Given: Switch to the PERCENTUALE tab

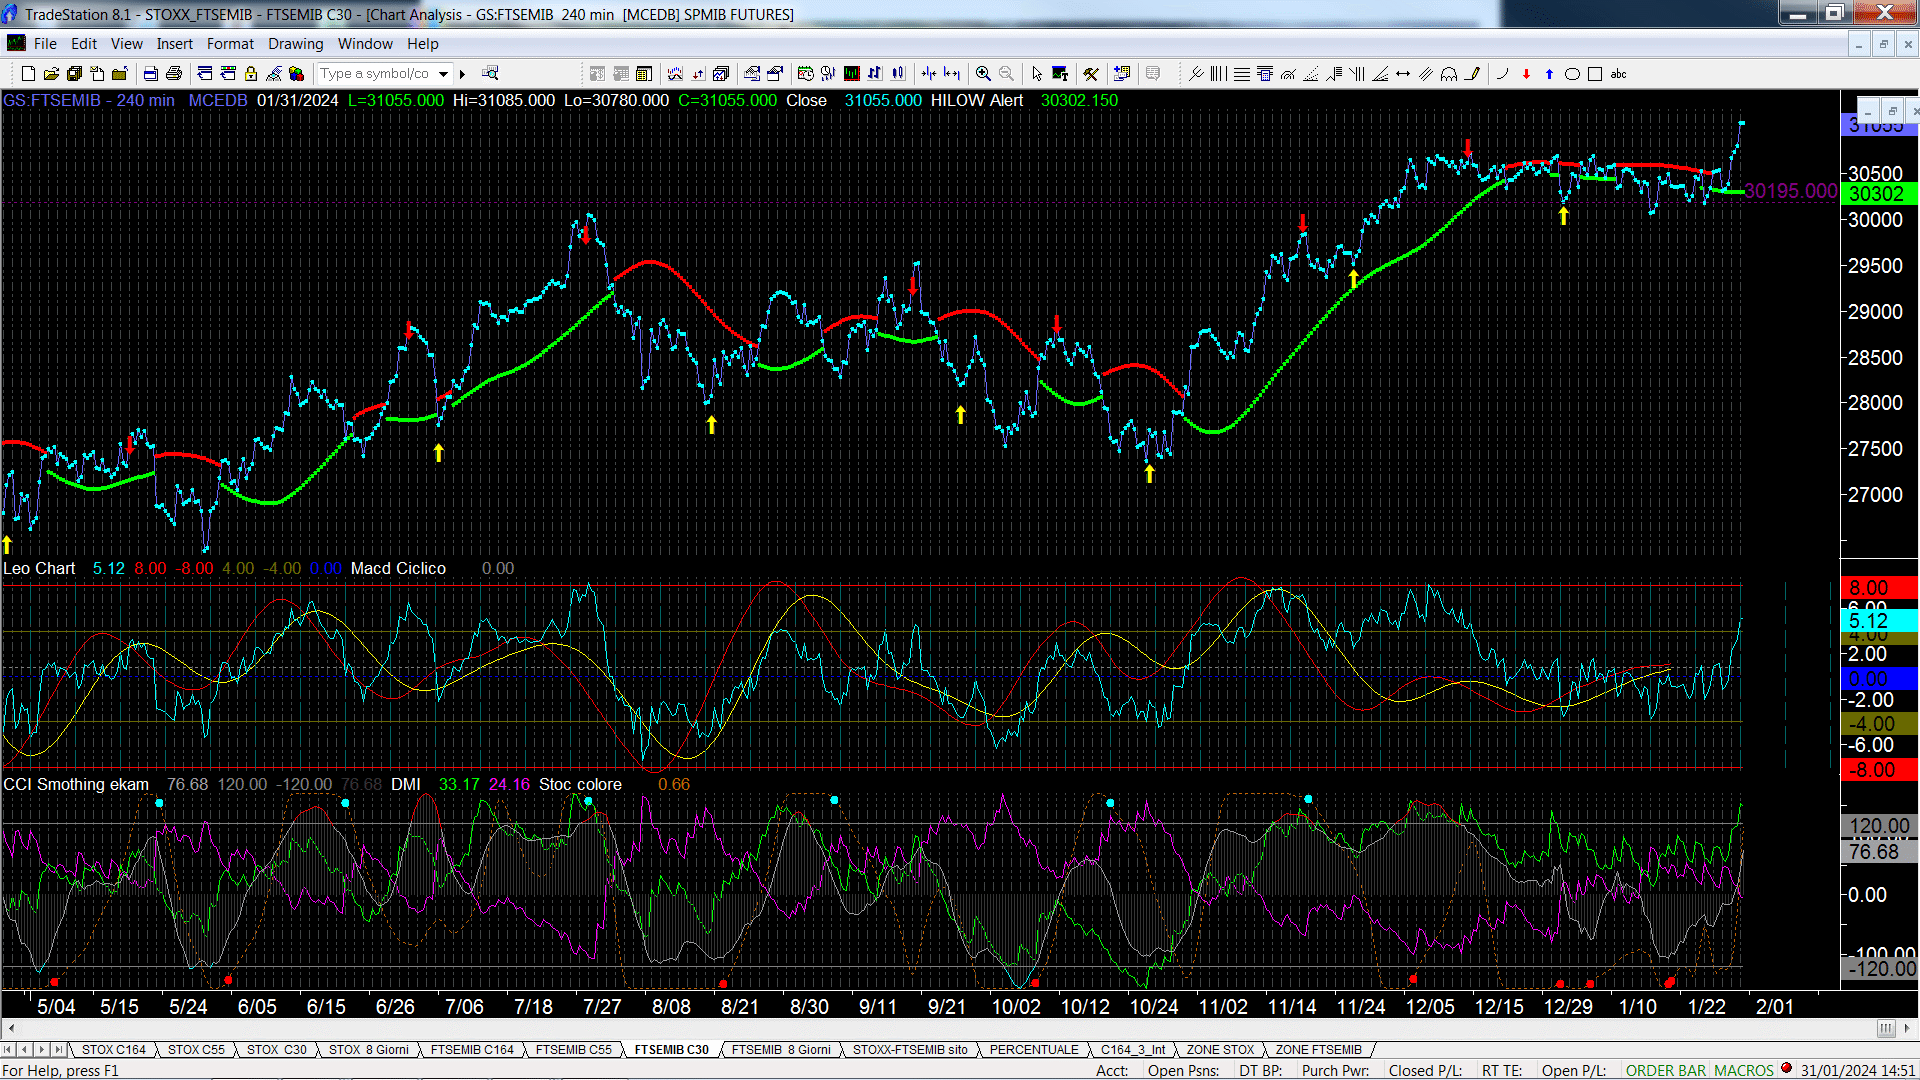Looking at the screenshot, I should coord(1034,1050).
